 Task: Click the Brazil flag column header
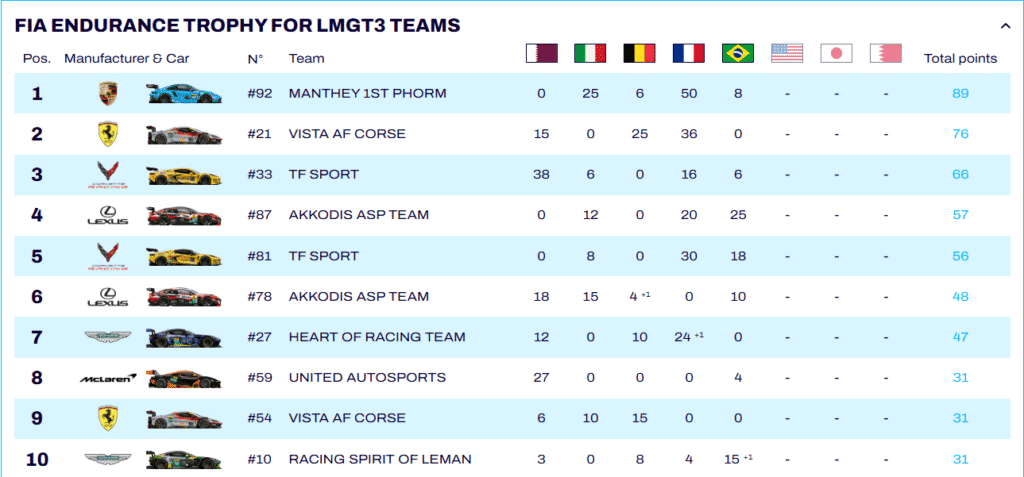tap(737, 54)
